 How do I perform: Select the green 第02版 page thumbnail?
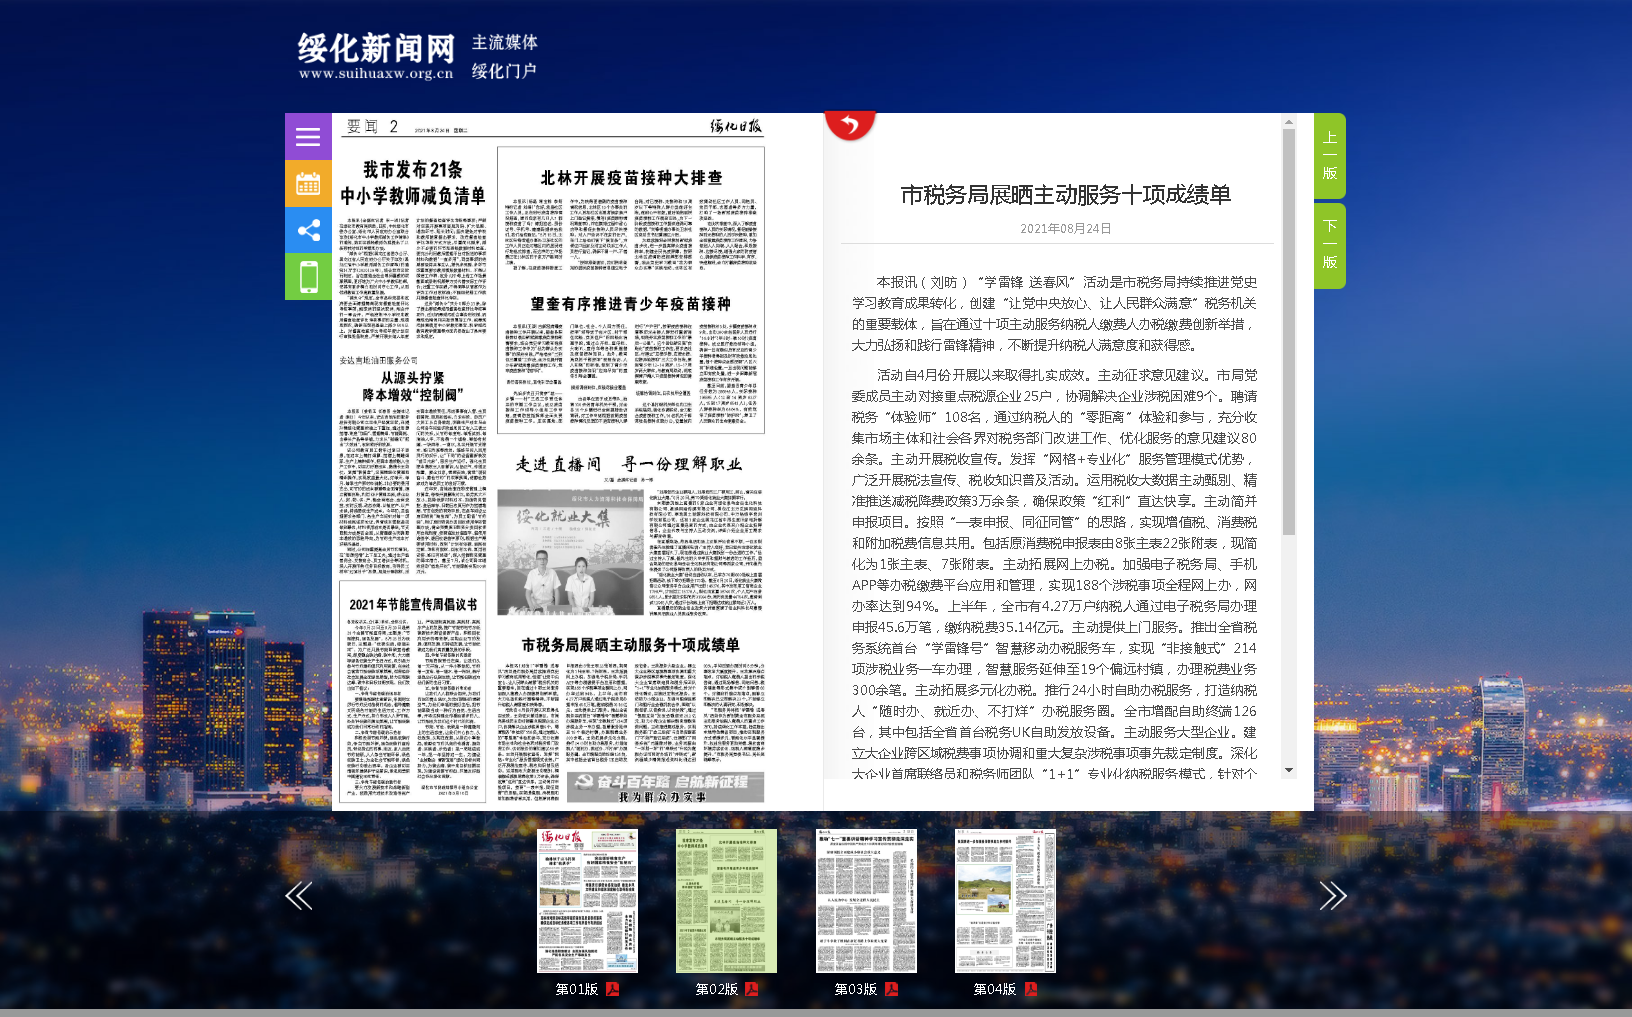coord(726,900)
